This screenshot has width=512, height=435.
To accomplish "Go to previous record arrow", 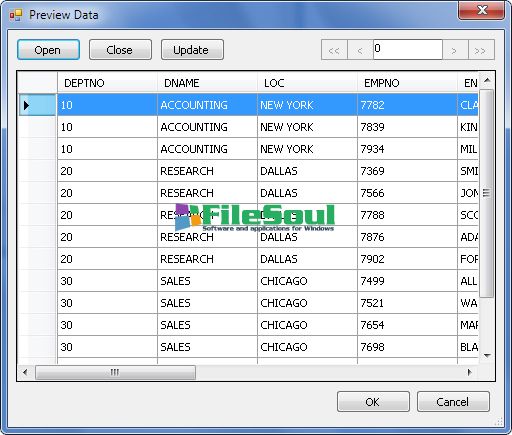I will click(x=360, y=50).
